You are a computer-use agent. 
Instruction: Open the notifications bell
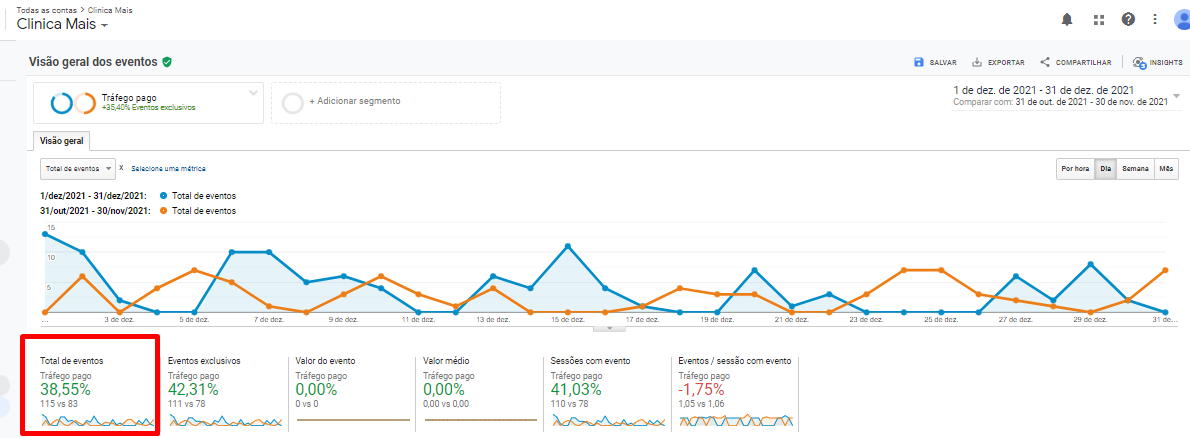click(1068, 19)
